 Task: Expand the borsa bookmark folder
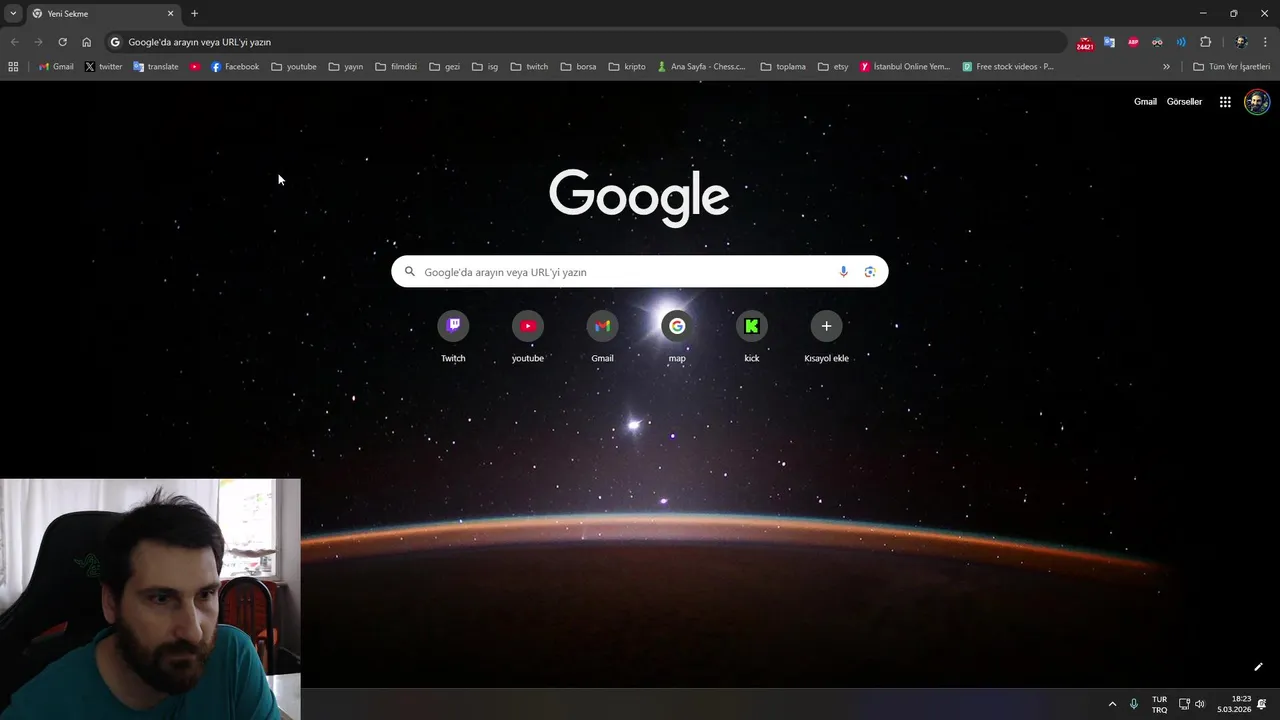pos(579,67)
